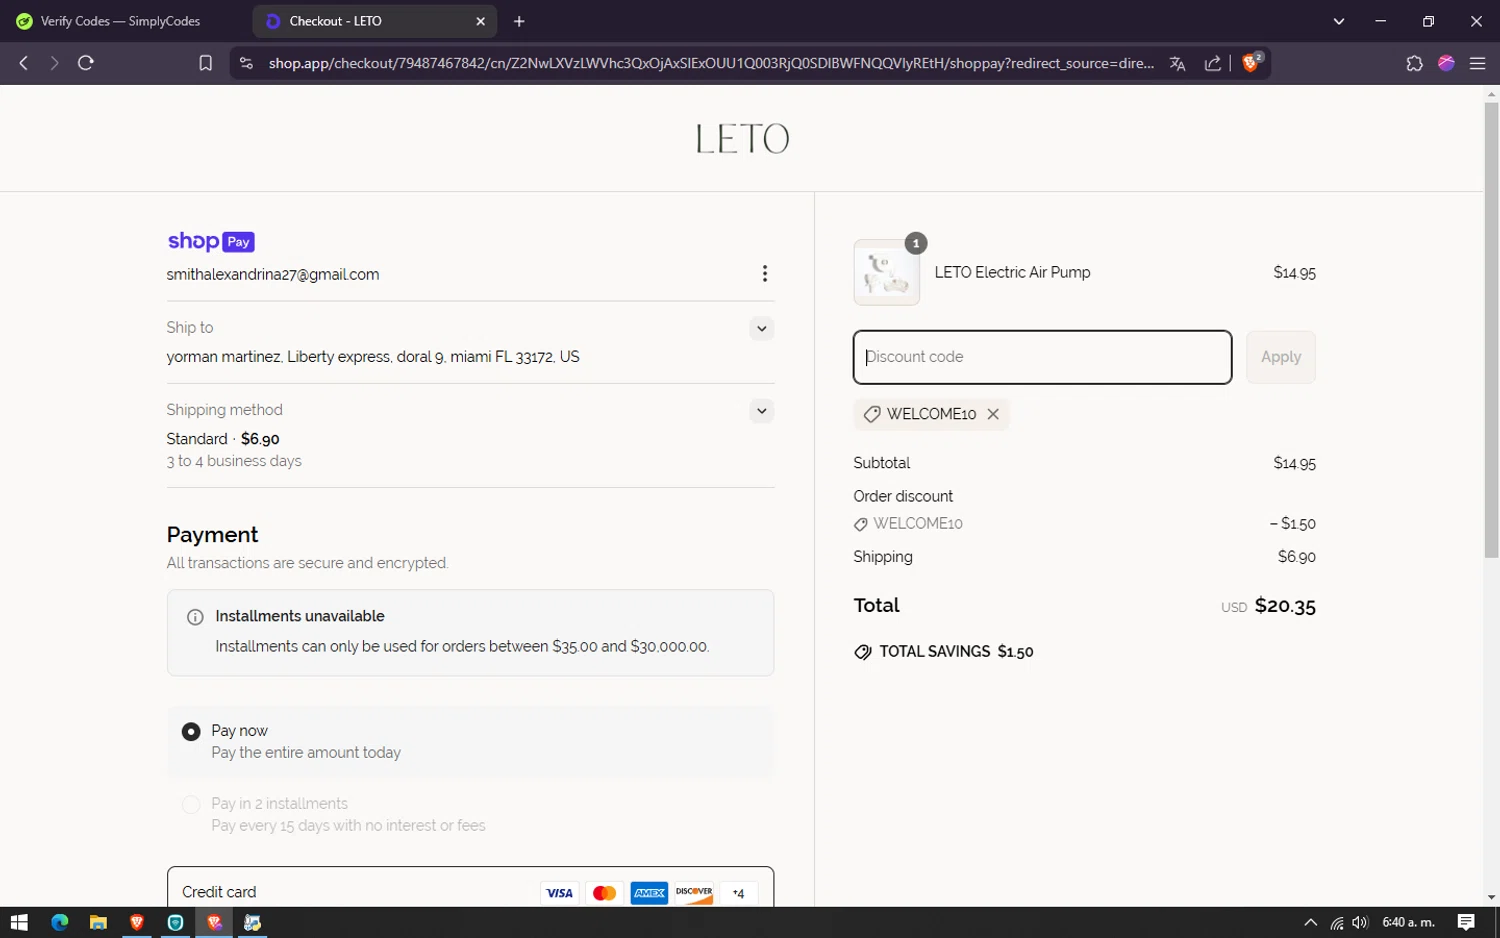Apply the discount code button
This screenshot has width=1500, height=938.
click(x=1280, y=357)
